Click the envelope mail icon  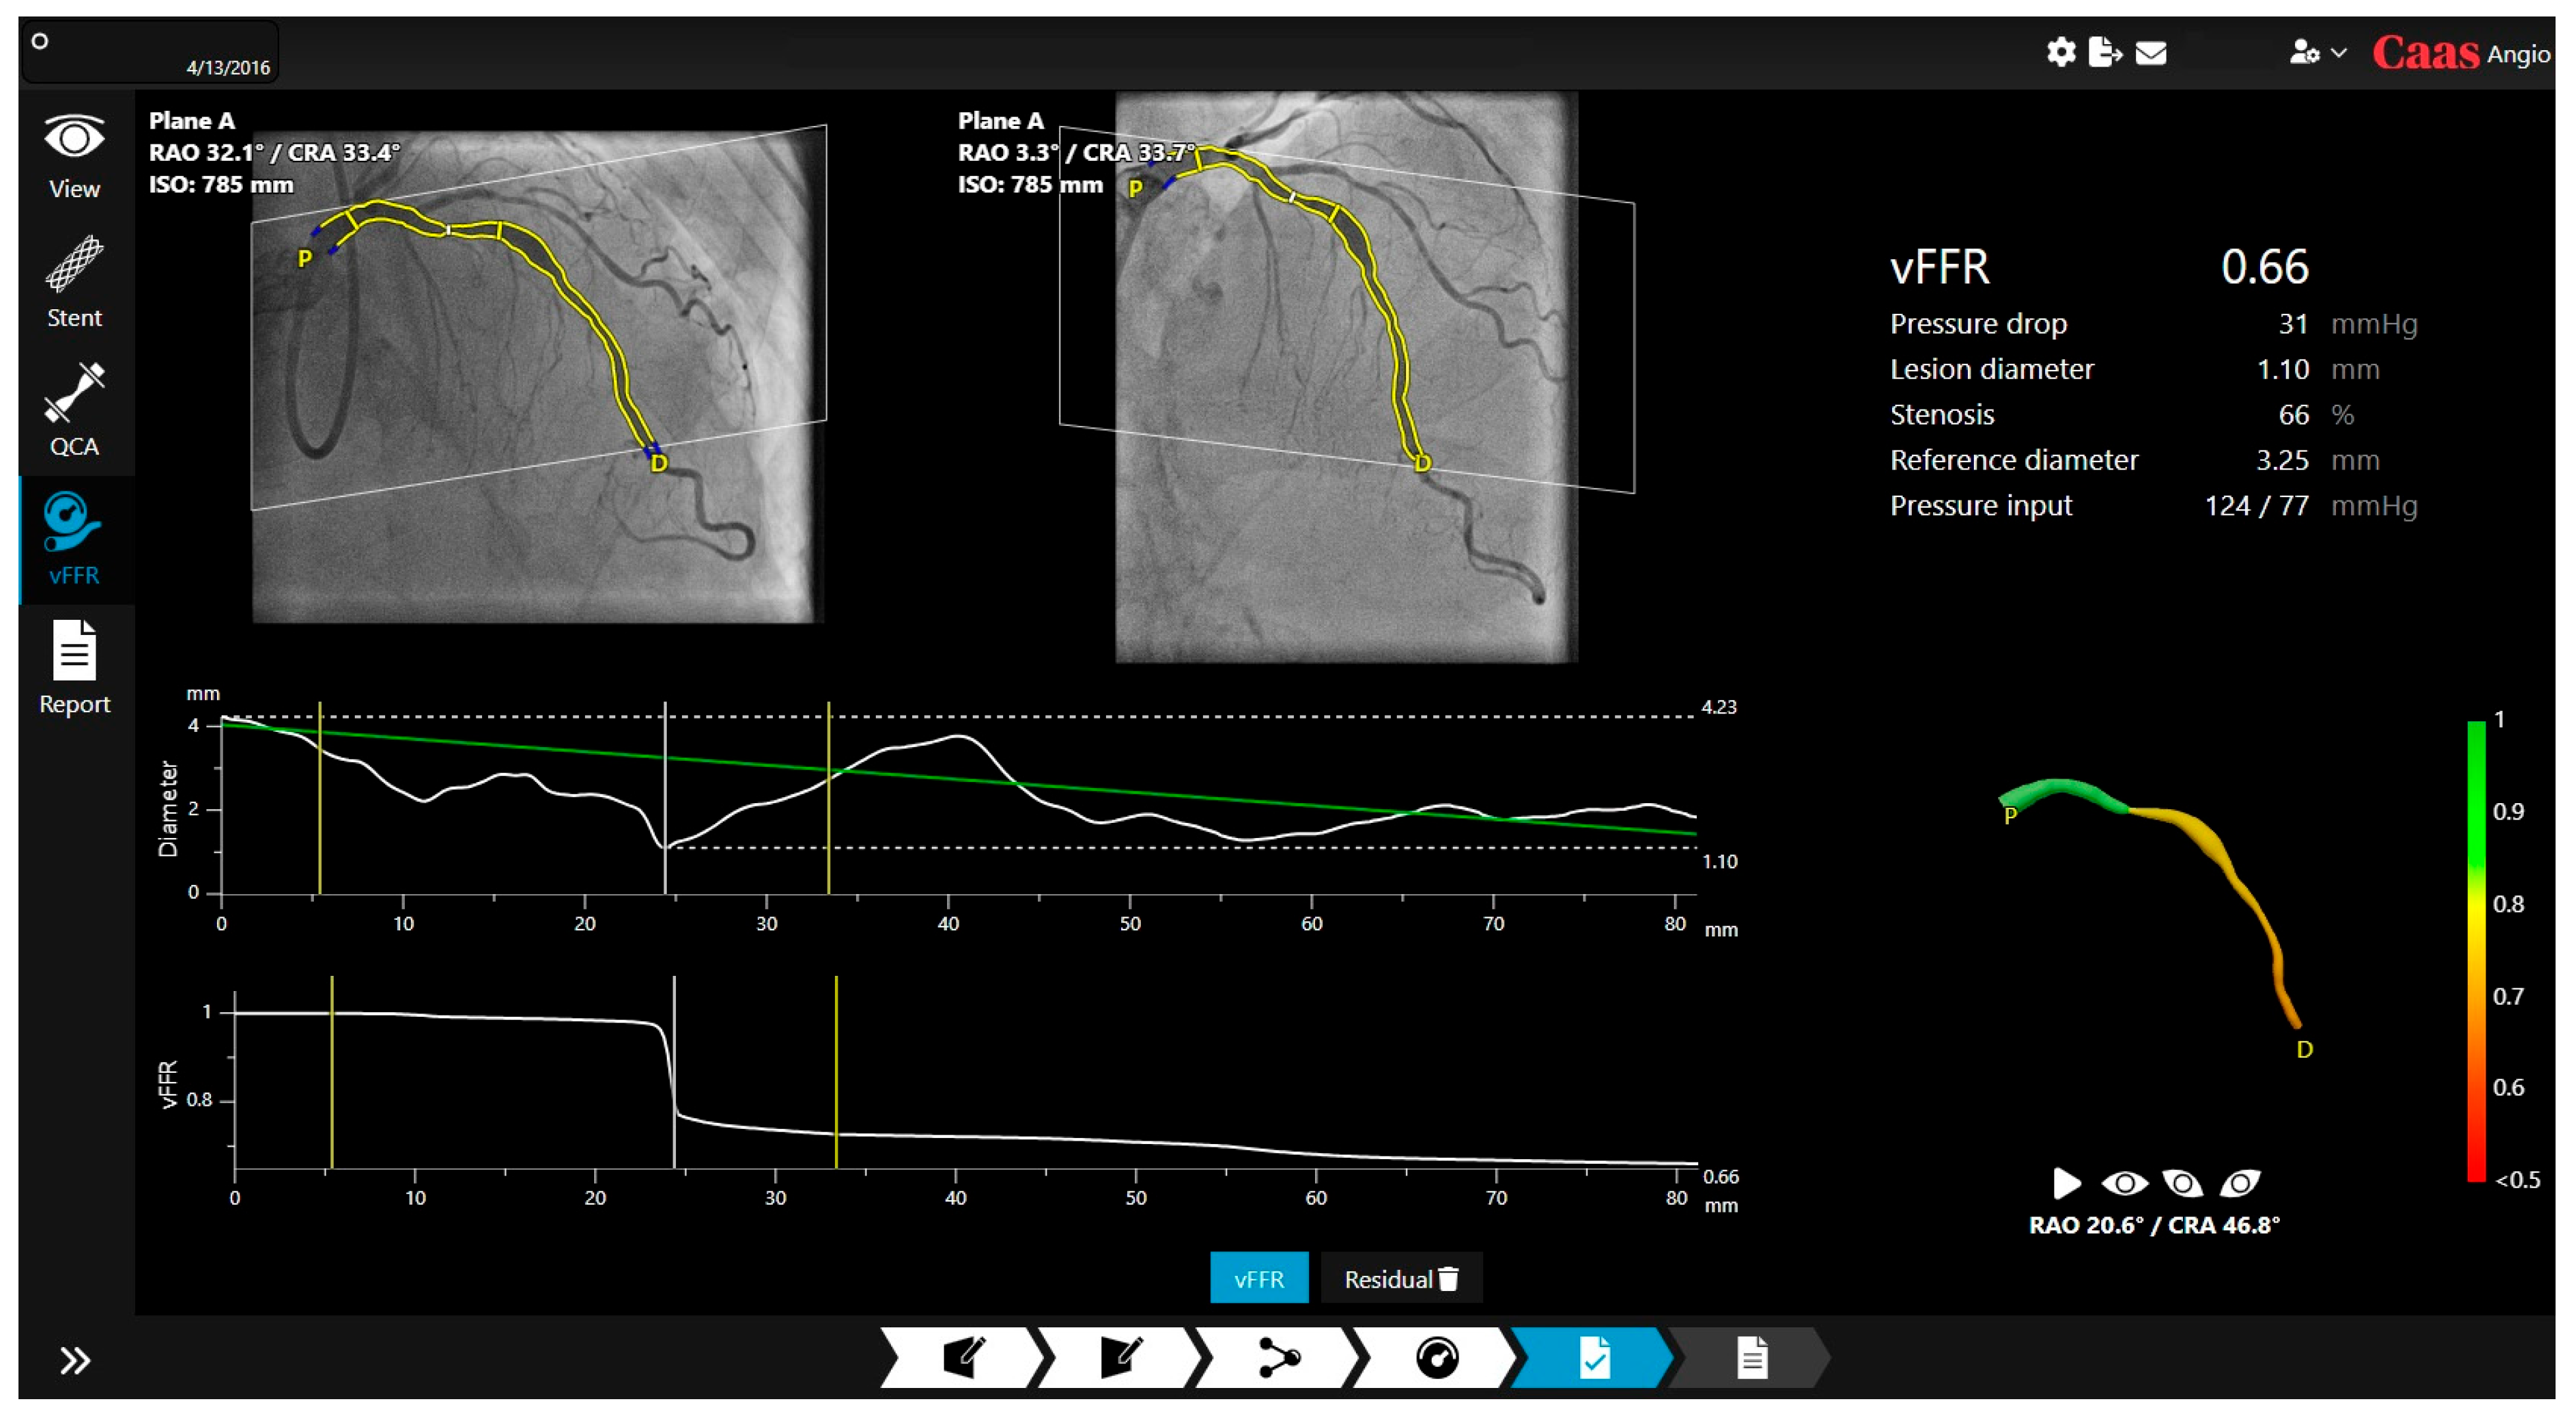[x=2150, y=52]
